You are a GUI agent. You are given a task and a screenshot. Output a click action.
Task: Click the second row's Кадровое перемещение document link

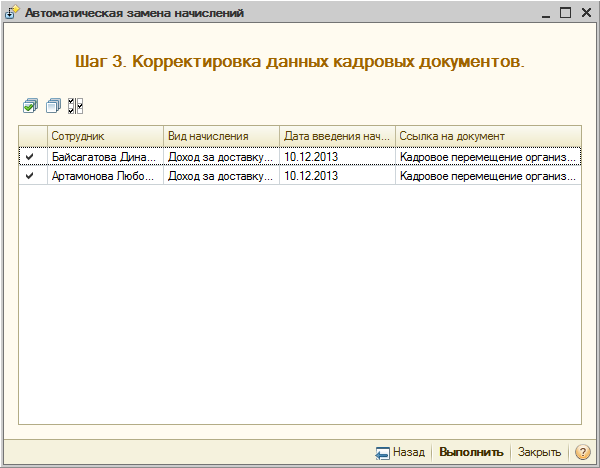coord(488,175)
